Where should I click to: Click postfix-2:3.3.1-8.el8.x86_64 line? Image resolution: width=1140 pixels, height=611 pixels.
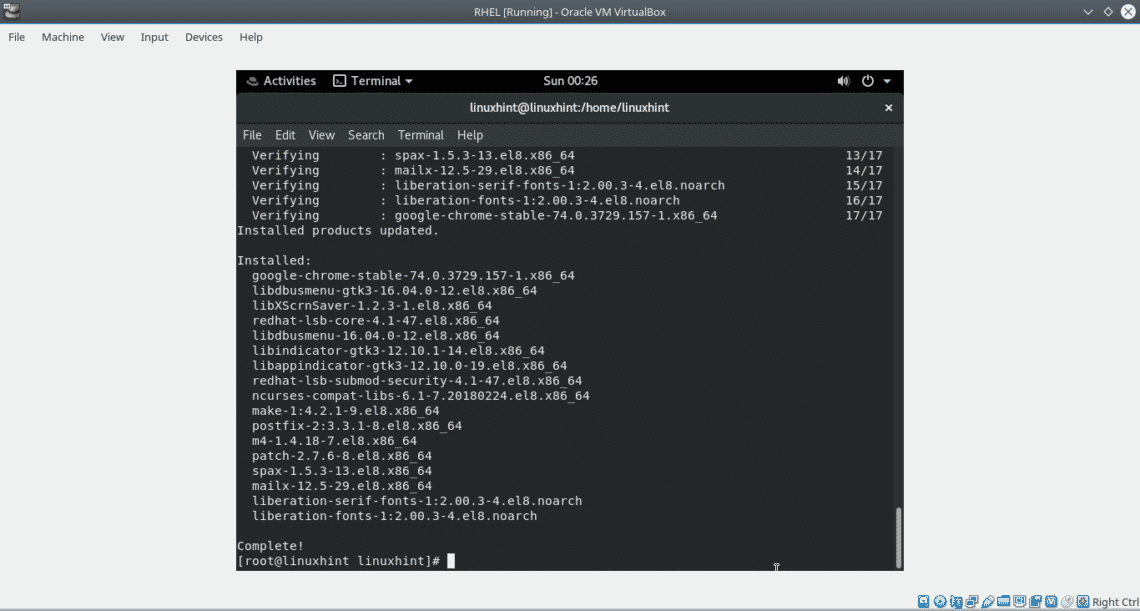357,426
